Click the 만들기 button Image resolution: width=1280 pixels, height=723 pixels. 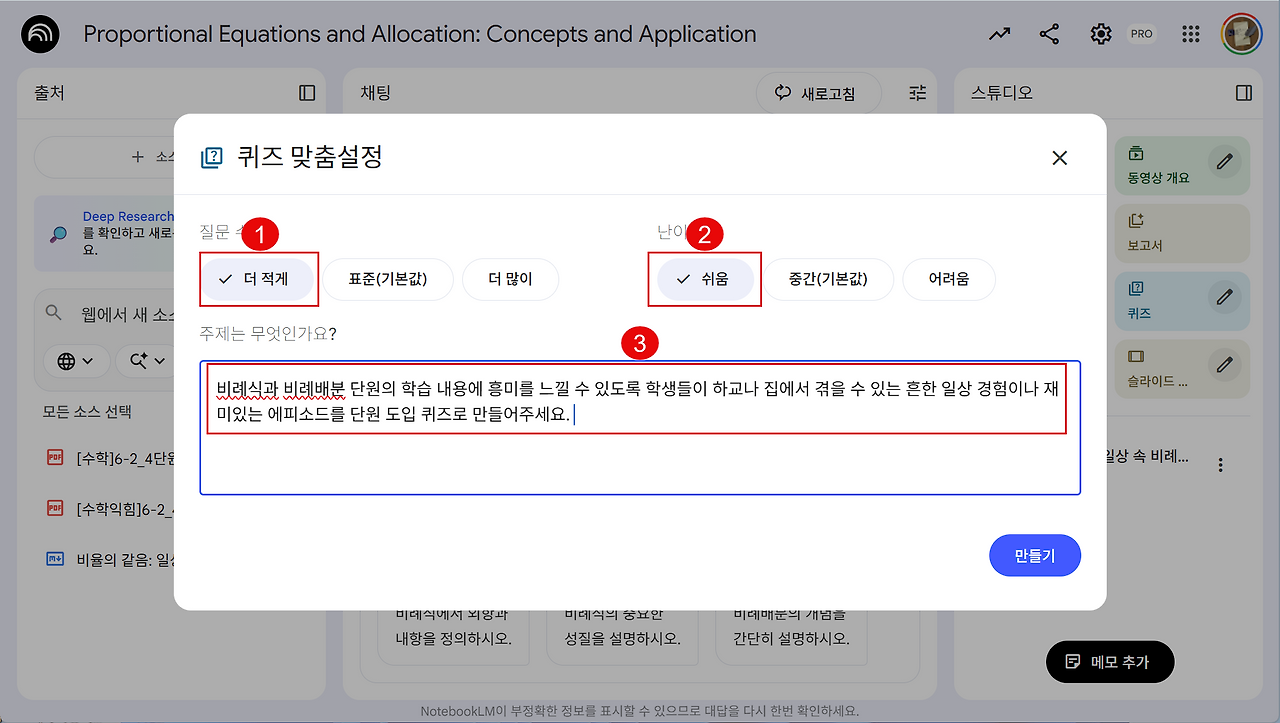click(1035, 556)
